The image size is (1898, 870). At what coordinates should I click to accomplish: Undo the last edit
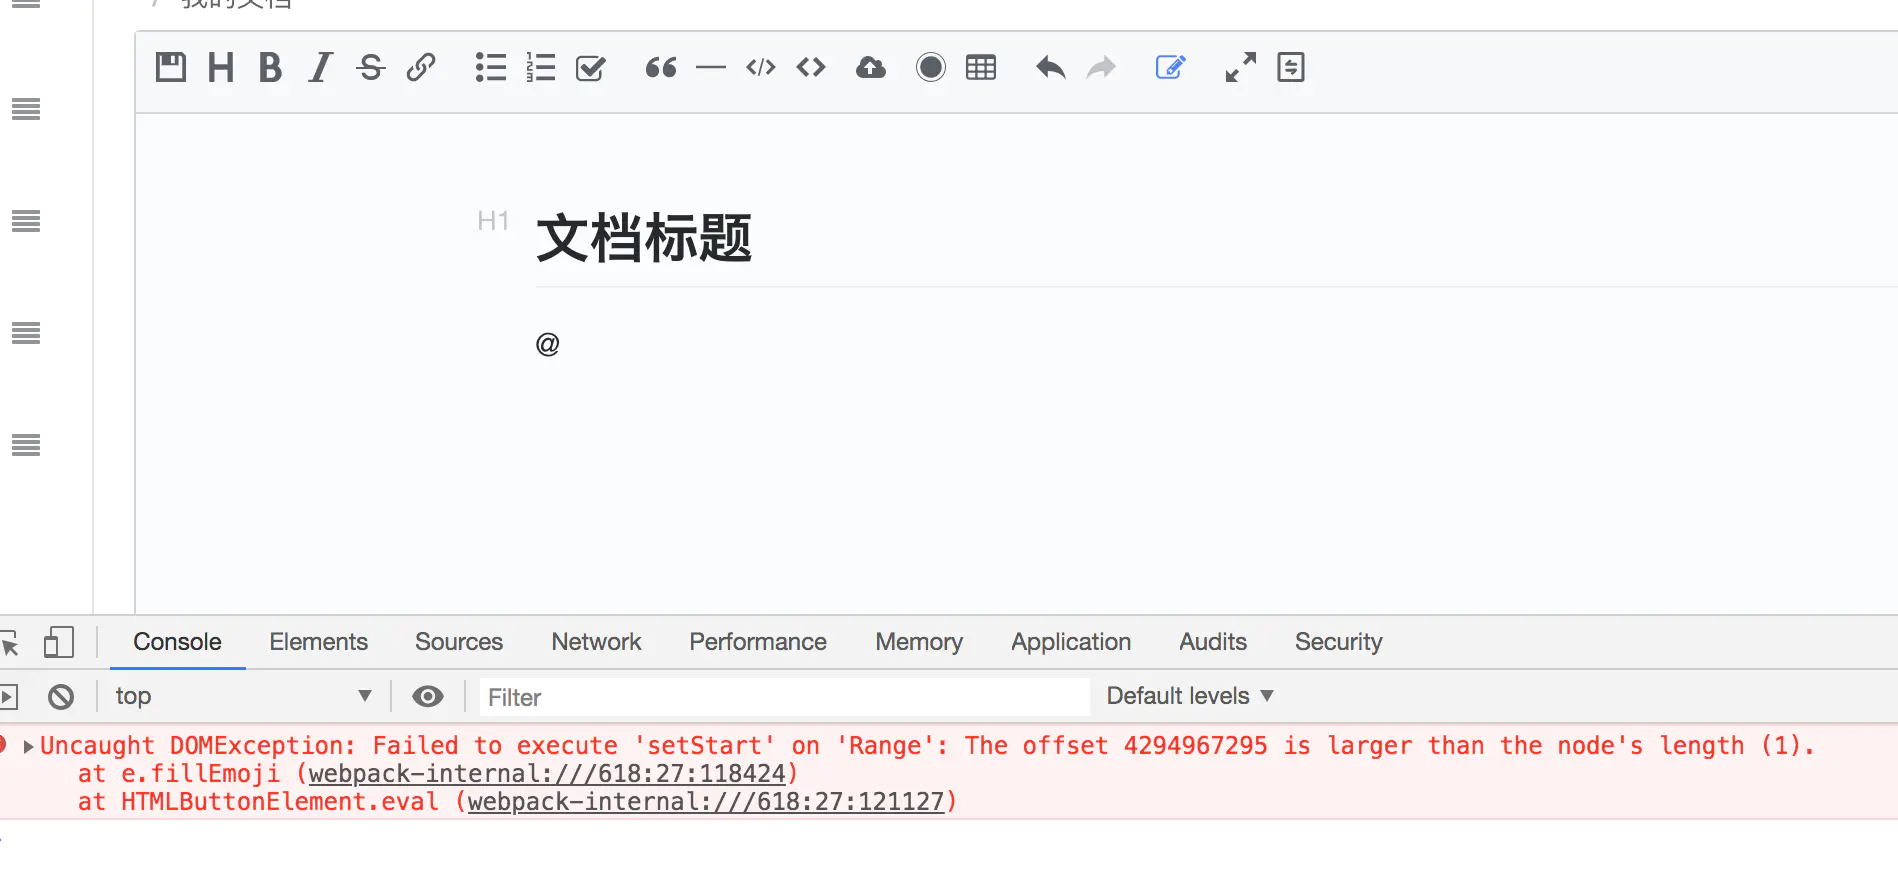pos(1050,67)
